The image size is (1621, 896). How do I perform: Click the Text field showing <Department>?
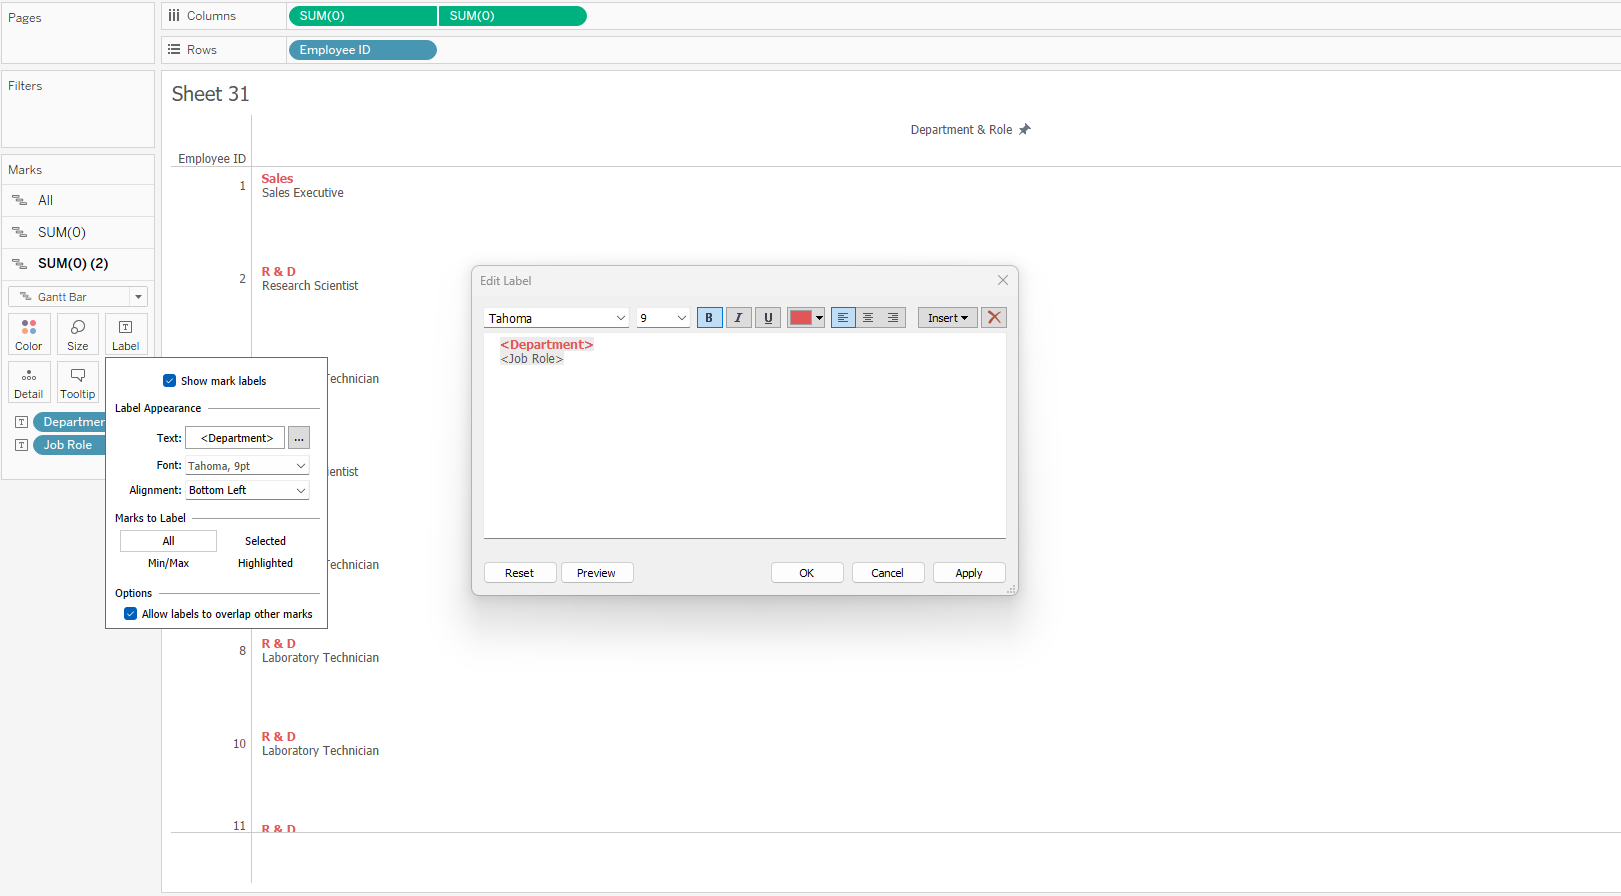(236, 438)
